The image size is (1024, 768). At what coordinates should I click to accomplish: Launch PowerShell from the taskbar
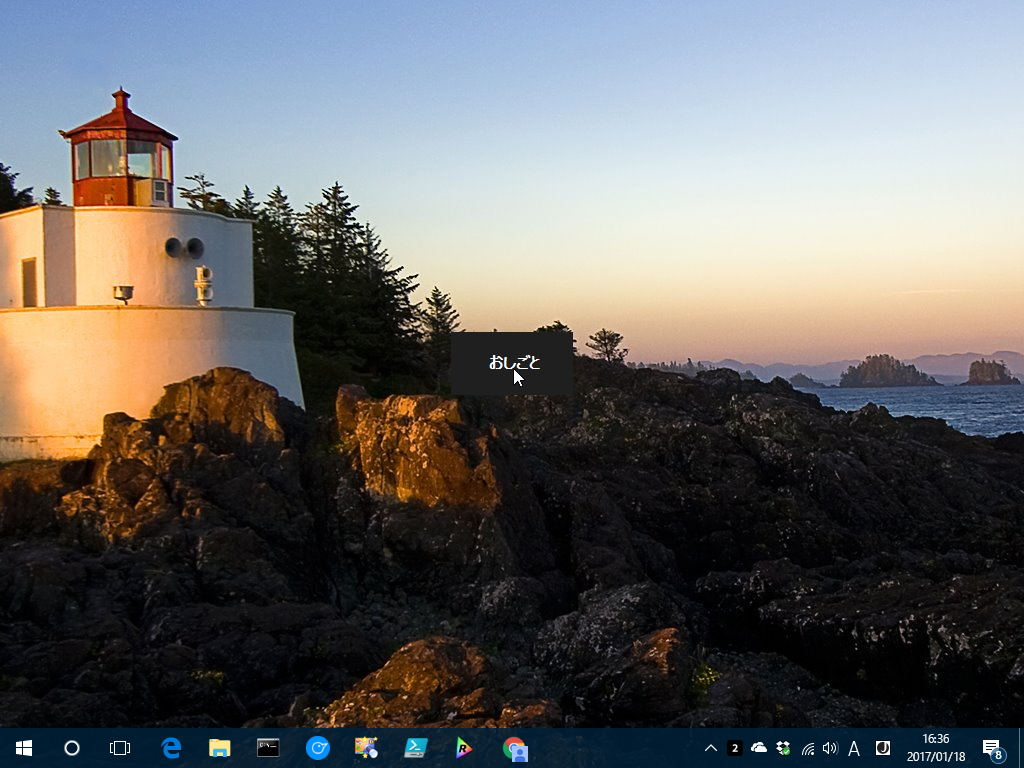pos(415,748)
